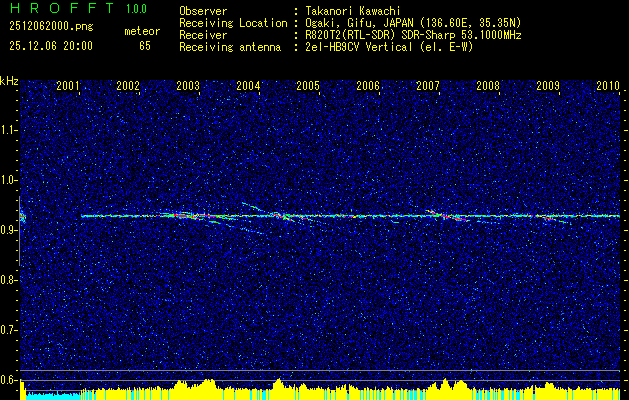Viewport: 629px width, 400px height.
Task: Click the meteor count value 65
Action: point(145,46)
